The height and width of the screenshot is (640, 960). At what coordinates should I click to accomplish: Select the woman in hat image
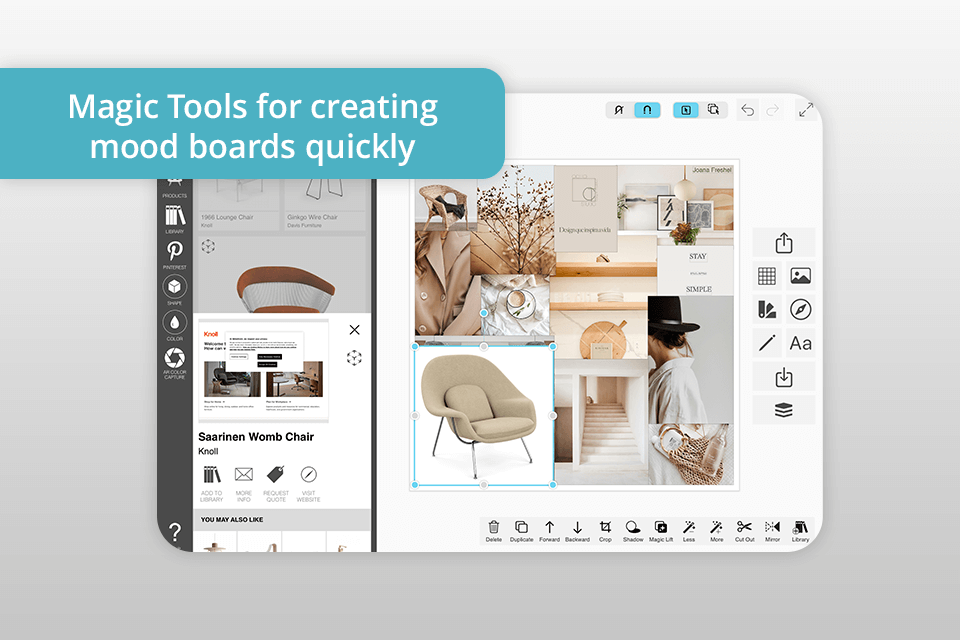[x=691, y=360]
